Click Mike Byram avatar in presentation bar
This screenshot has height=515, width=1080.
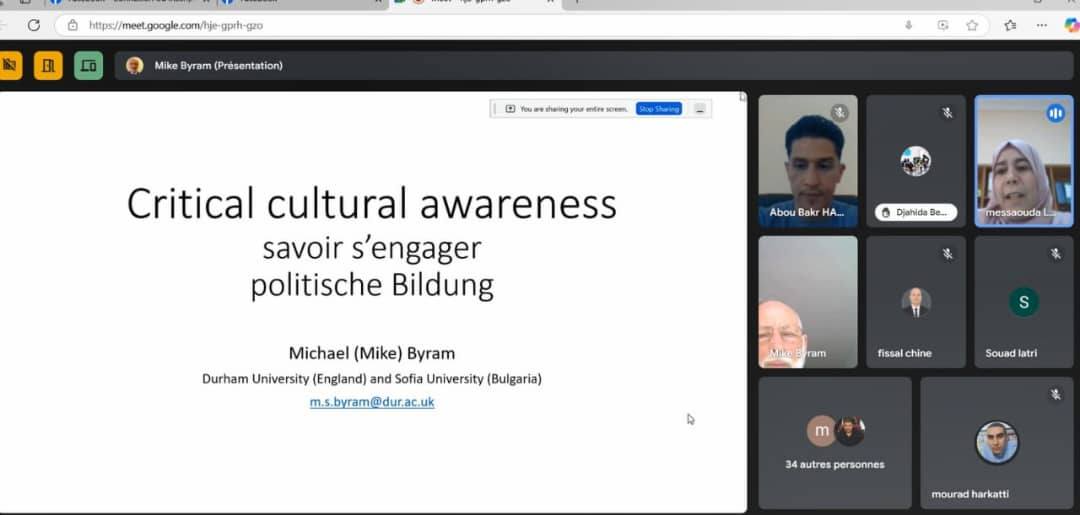pos(134,65)
